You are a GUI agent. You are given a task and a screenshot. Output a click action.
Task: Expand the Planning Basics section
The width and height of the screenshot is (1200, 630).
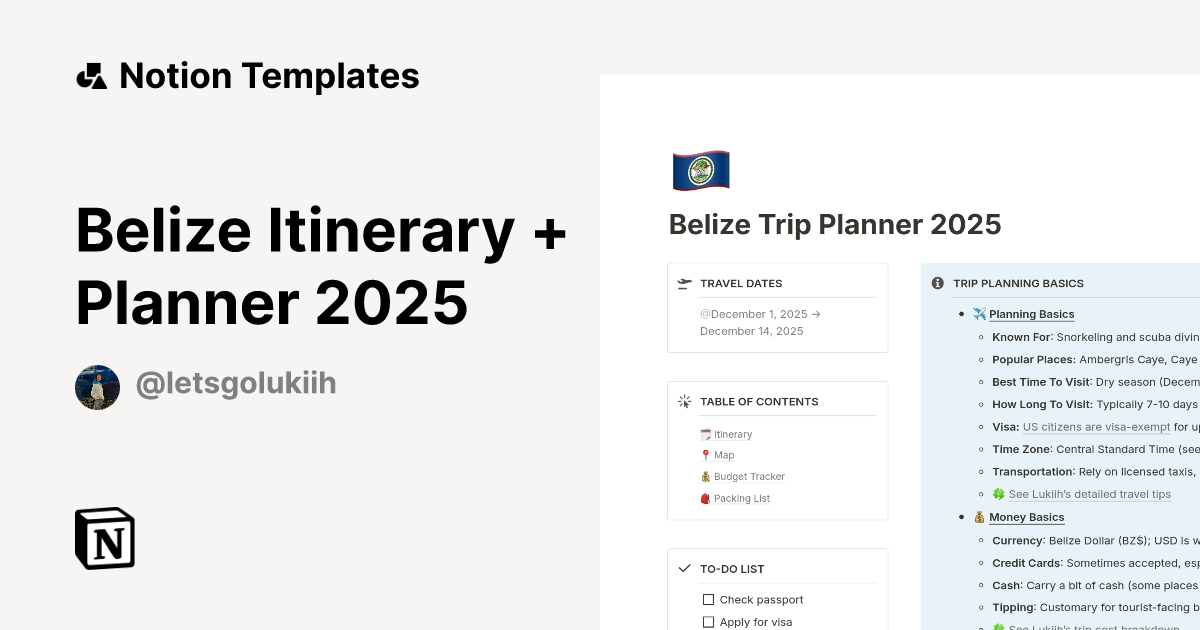click(1031, 313)
